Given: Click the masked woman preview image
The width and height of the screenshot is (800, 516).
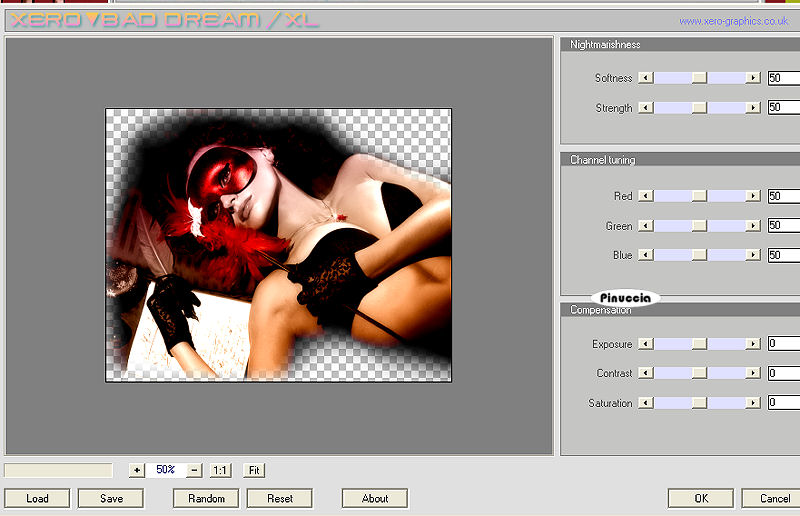Looking at the screenshot, I should click(x=279, y=244).
